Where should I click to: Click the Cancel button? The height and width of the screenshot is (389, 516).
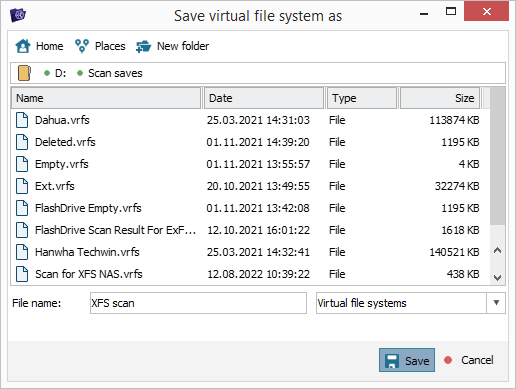pyautogui.click(x=469, y=360)
